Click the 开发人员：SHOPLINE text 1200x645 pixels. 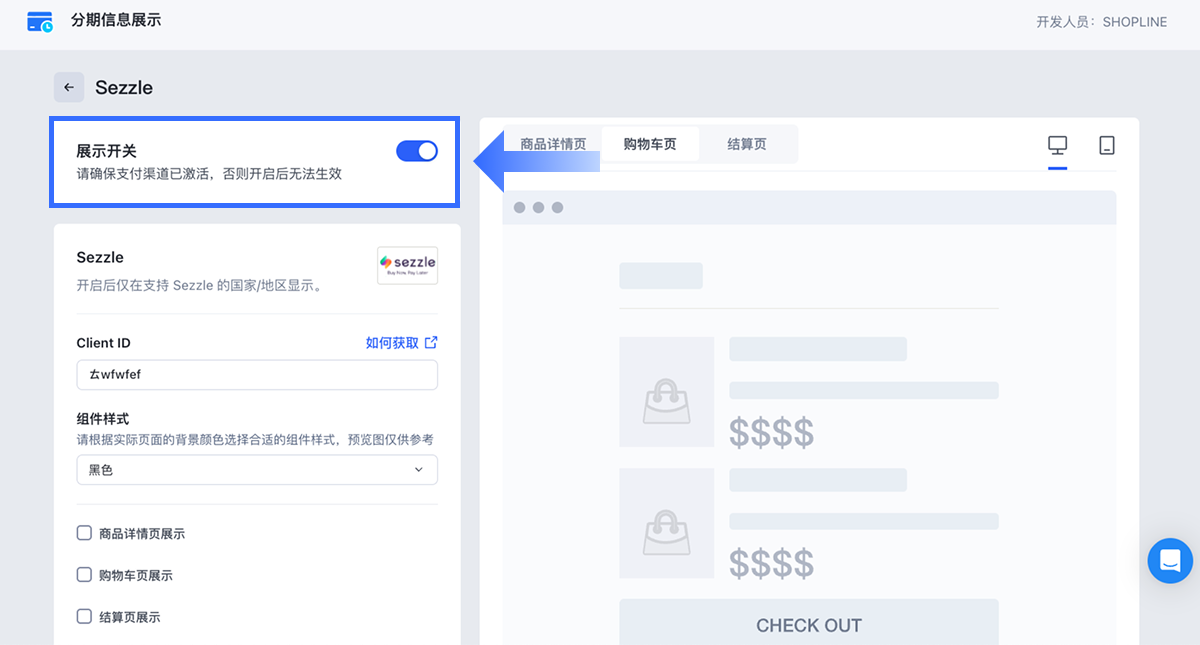click(1102, 22)
